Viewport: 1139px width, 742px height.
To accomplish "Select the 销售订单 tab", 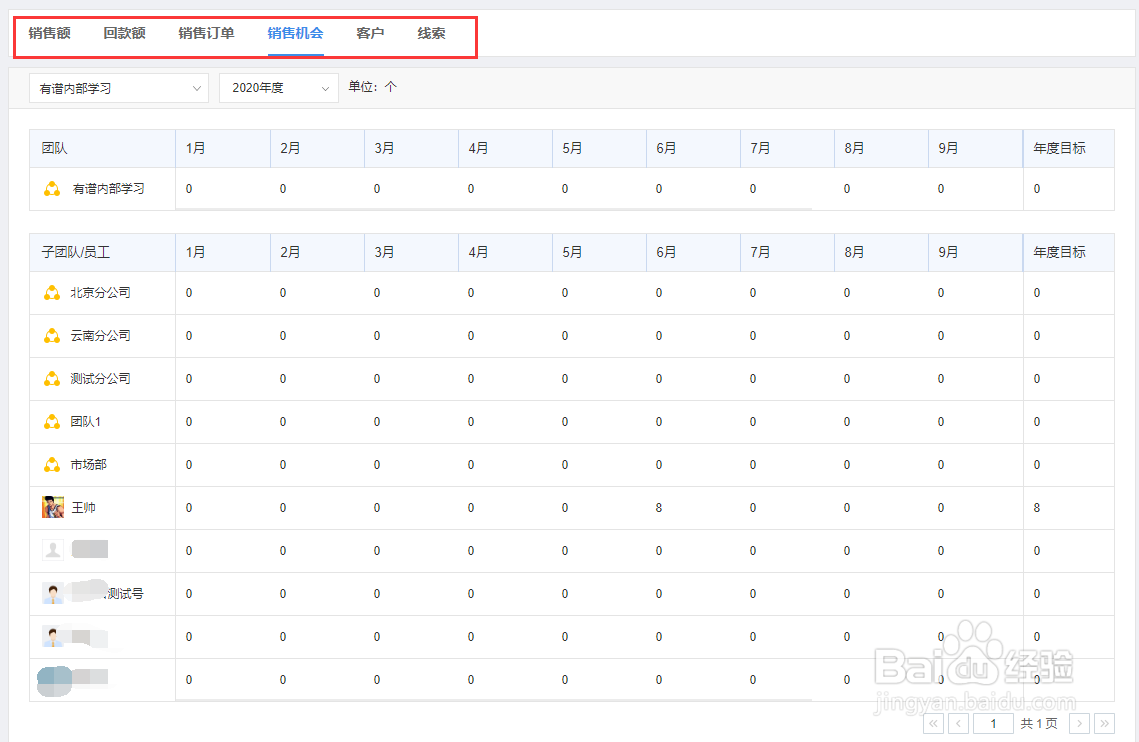I will [x=206, y=33].
